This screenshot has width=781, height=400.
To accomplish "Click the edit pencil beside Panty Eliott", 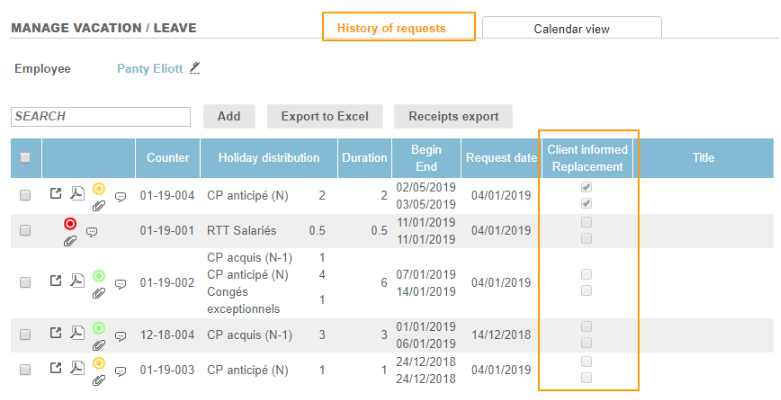I will pos(195,68).
